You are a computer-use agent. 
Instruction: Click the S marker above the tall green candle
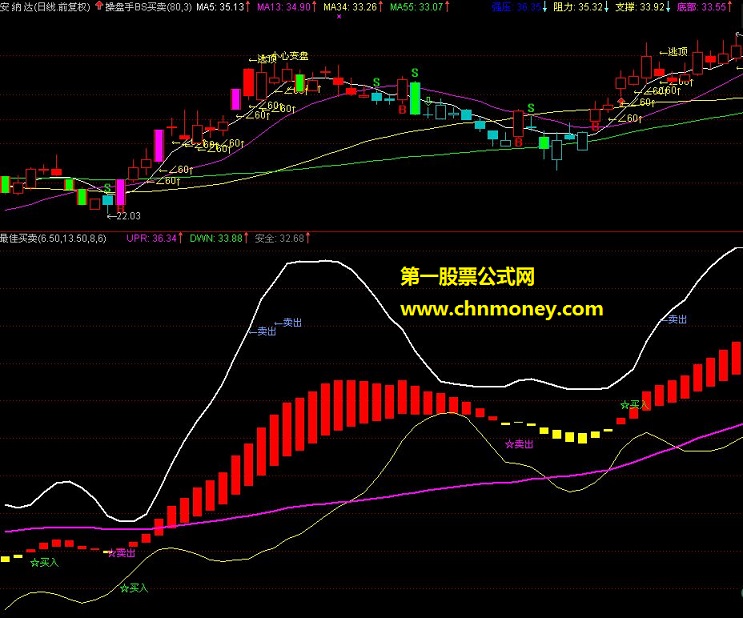415,73
